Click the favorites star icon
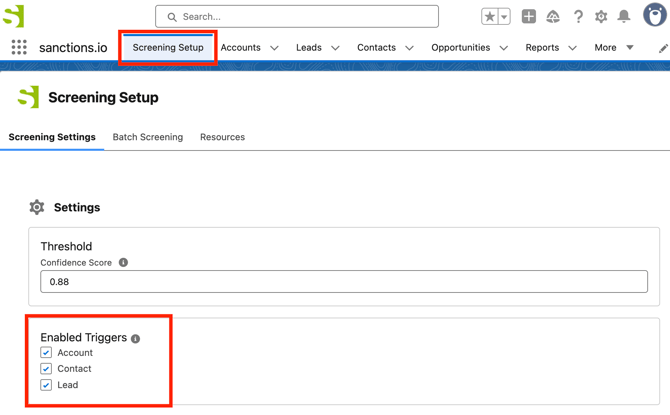Viewport: 670px width, 415px height. [490, 17]
